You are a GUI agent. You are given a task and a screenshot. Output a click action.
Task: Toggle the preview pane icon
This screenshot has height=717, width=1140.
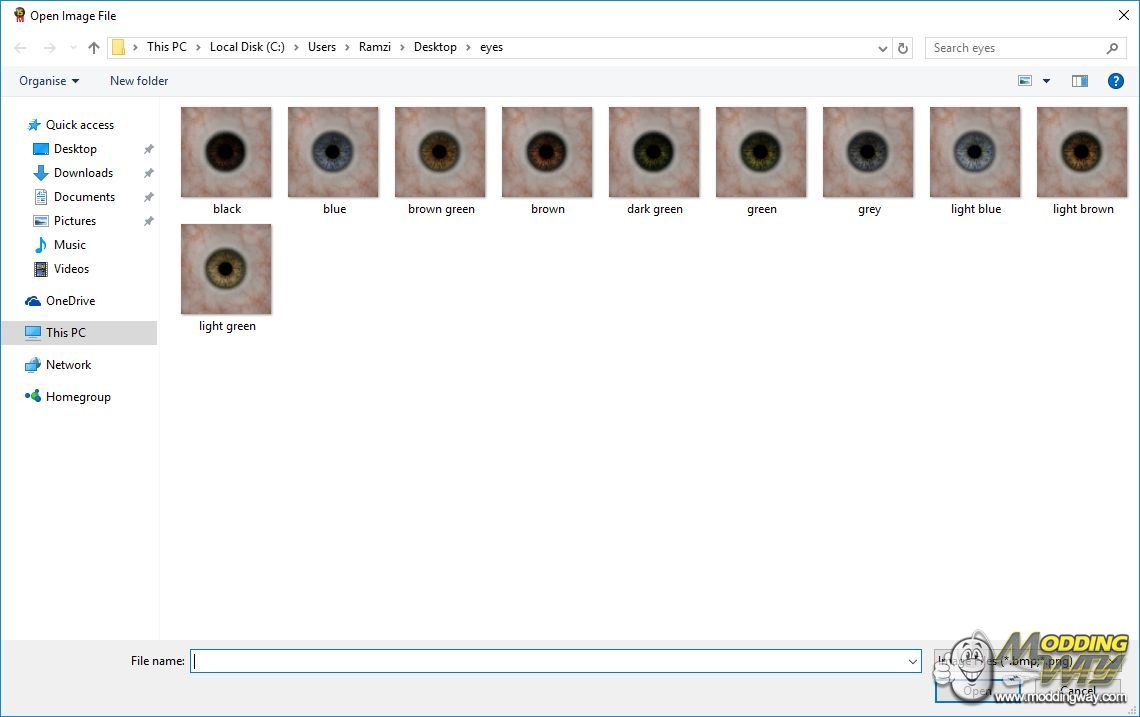tap(1080, 81)
